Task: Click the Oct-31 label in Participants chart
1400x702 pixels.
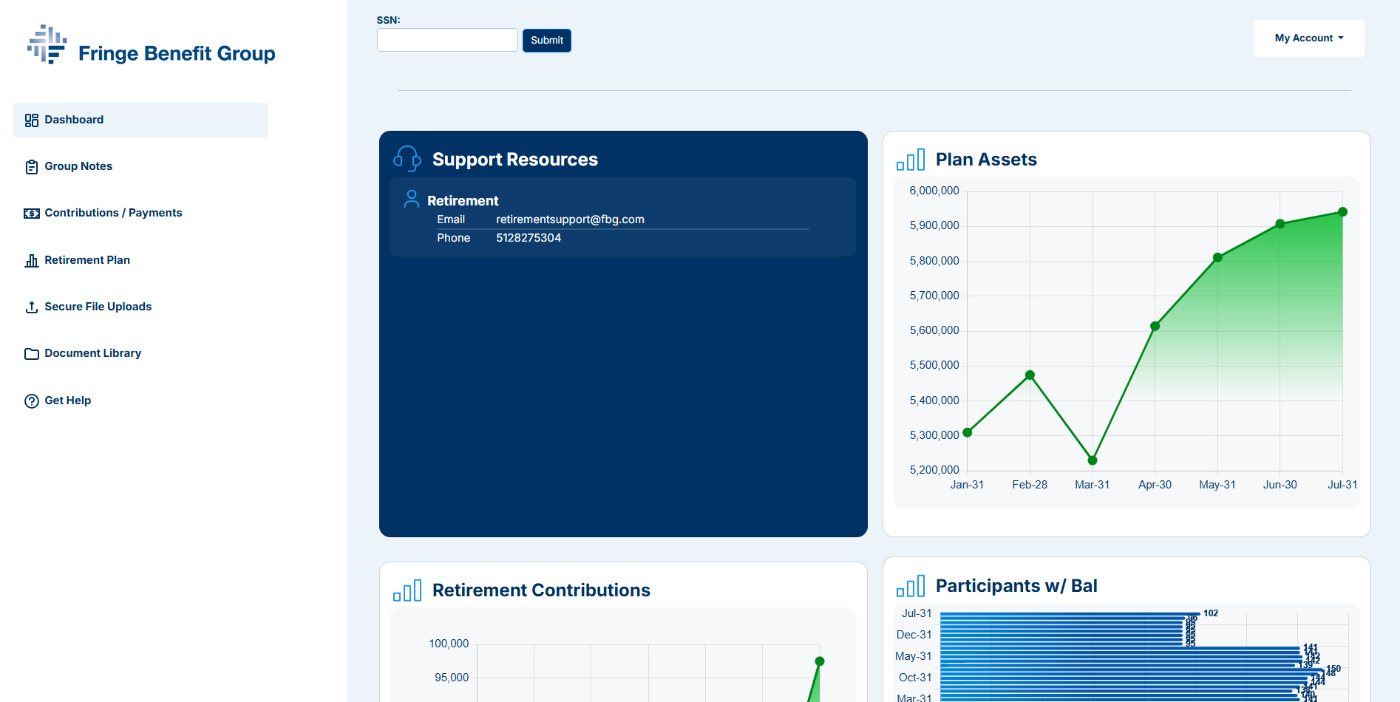Action: pyautogui.click(x=915, y=678)
